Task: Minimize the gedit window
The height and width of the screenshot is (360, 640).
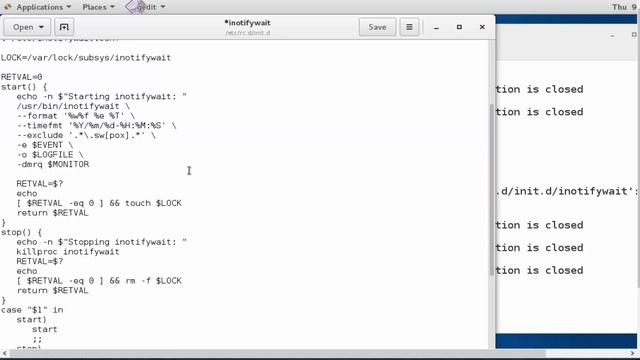Action: [x=436, y=27]
